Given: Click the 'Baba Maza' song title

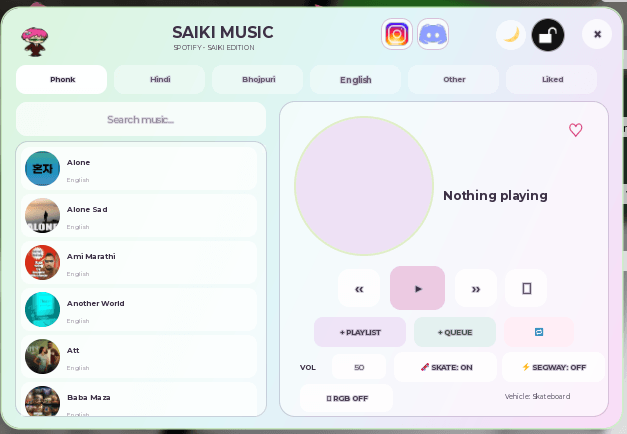Looking at the screenshot, I should [x=89, y=398].
